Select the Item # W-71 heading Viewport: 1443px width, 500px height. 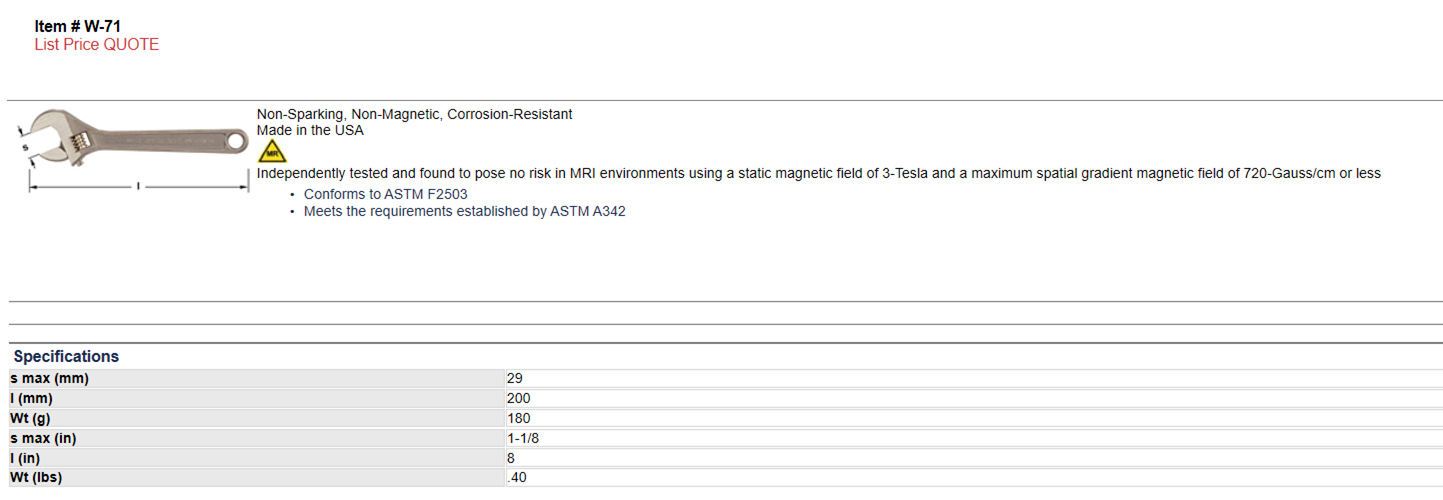click(78, 27)
